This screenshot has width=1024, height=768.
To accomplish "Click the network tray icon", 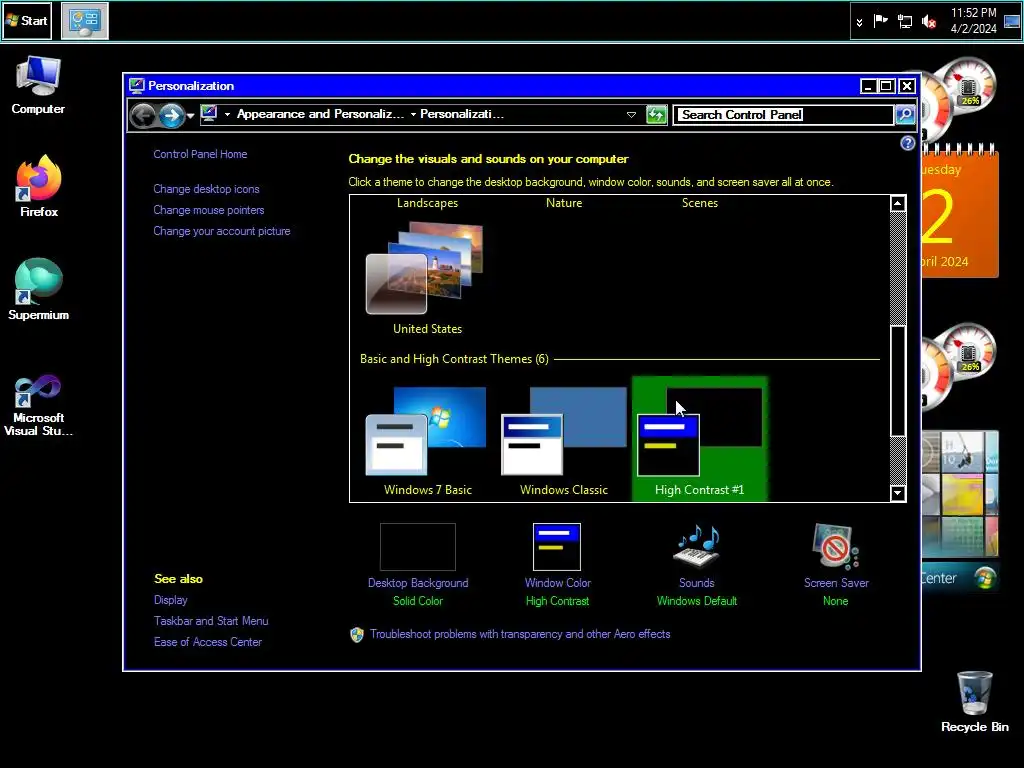I will (904, 22).
